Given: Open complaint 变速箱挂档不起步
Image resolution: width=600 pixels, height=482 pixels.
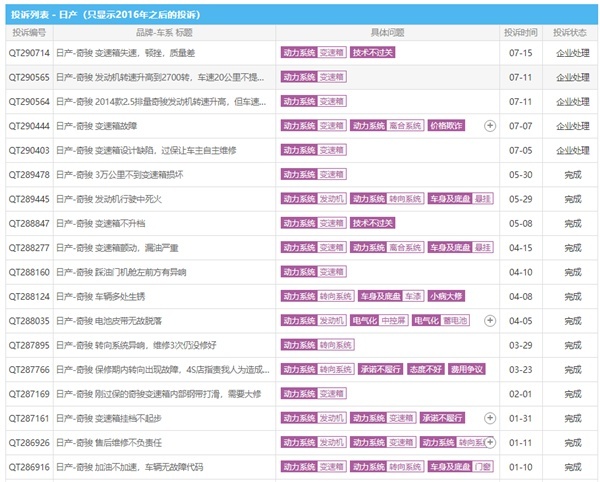Looking at the screenshot, I should pyautogui.click(x=109, y=418).
